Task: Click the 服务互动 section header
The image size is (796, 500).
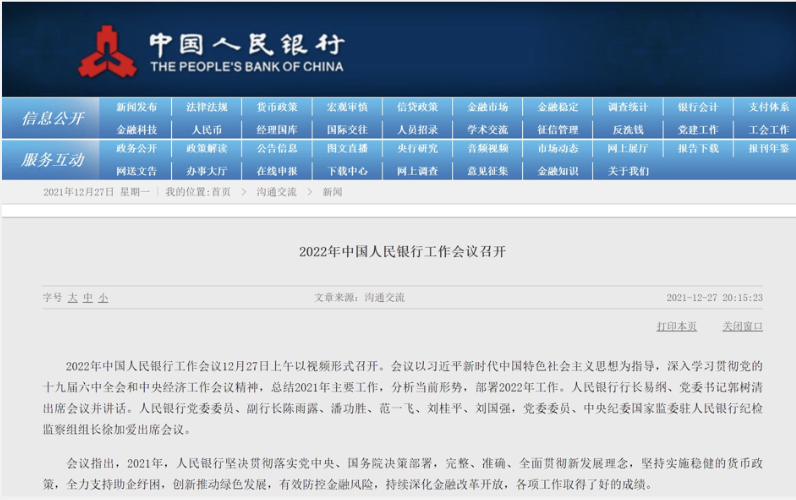Action: coord(52,160)
